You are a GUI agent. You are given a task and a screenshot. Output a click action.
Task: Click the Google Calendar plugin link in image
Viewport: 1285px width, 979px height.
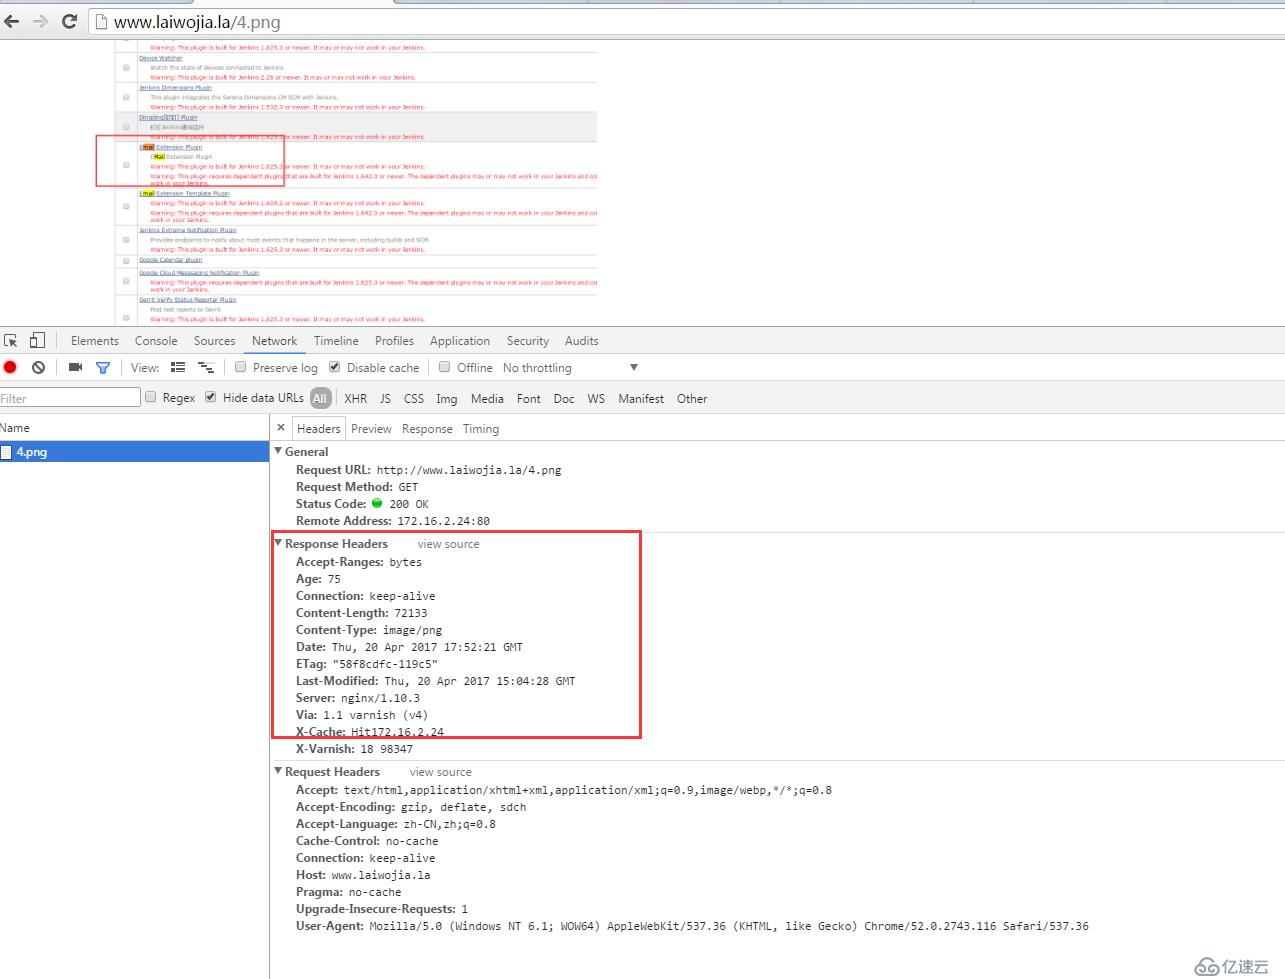(x=170, y=260)
